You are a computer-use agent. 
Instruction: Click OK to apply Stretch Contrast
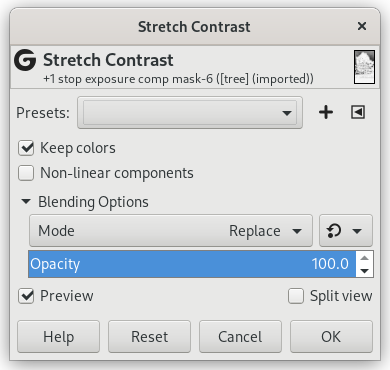[331, 337]
